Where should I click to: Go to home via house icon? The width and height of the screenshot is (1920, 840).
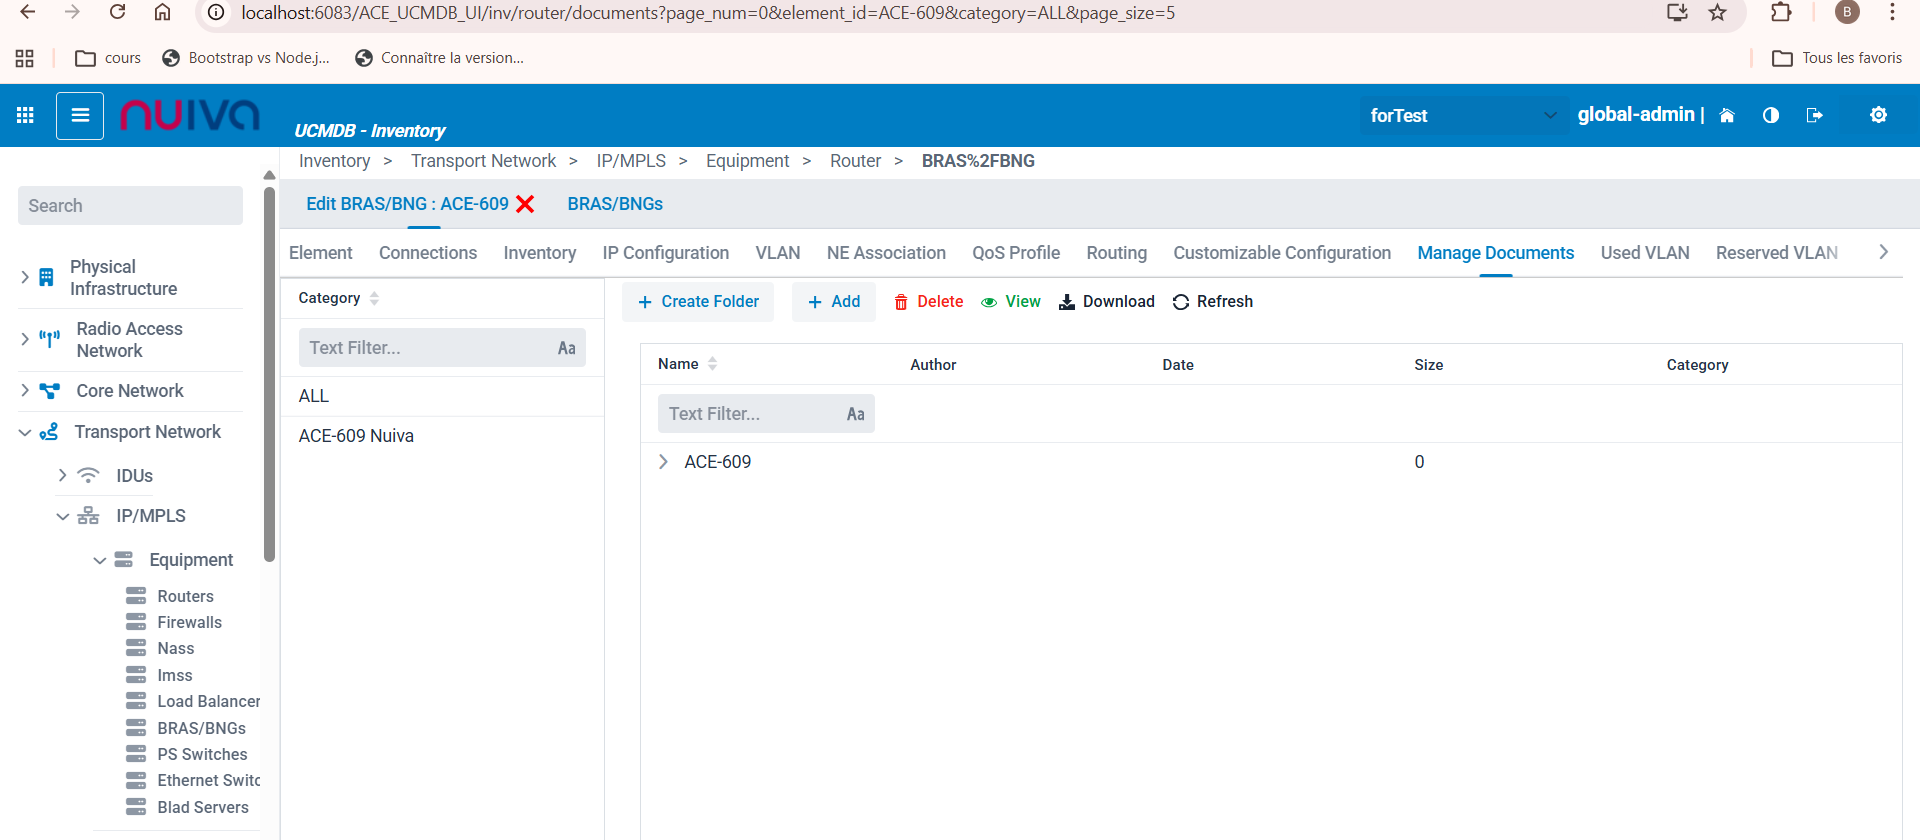[x=1726, y=115]
